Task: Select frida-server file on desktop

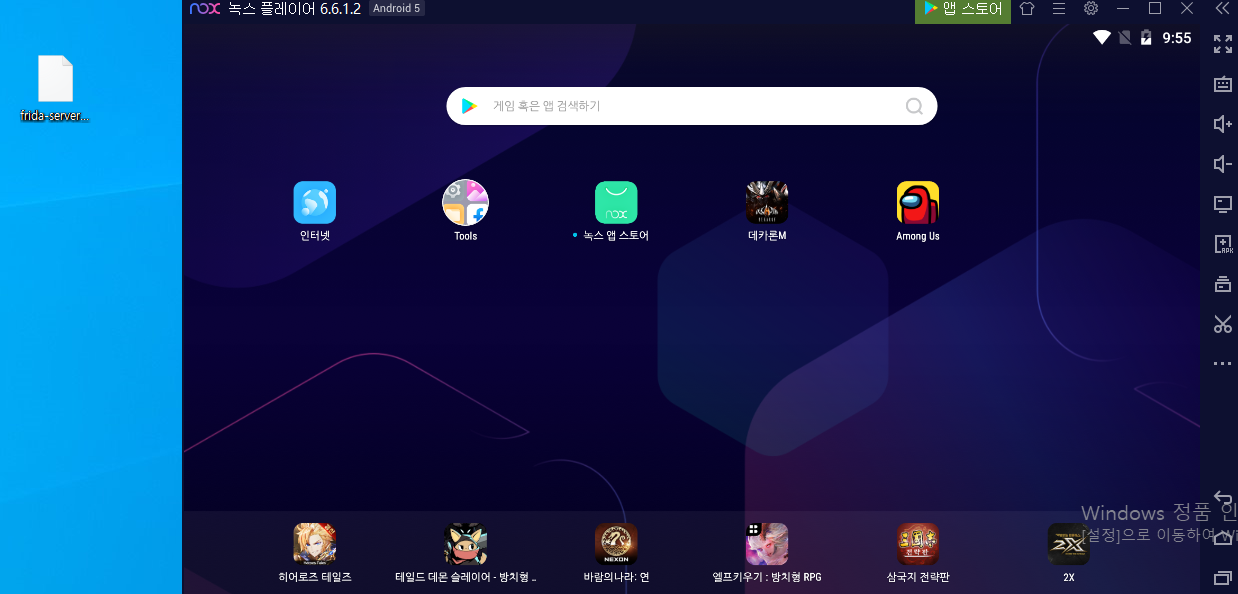Action: pyautogui.click(x=55, y=88)
